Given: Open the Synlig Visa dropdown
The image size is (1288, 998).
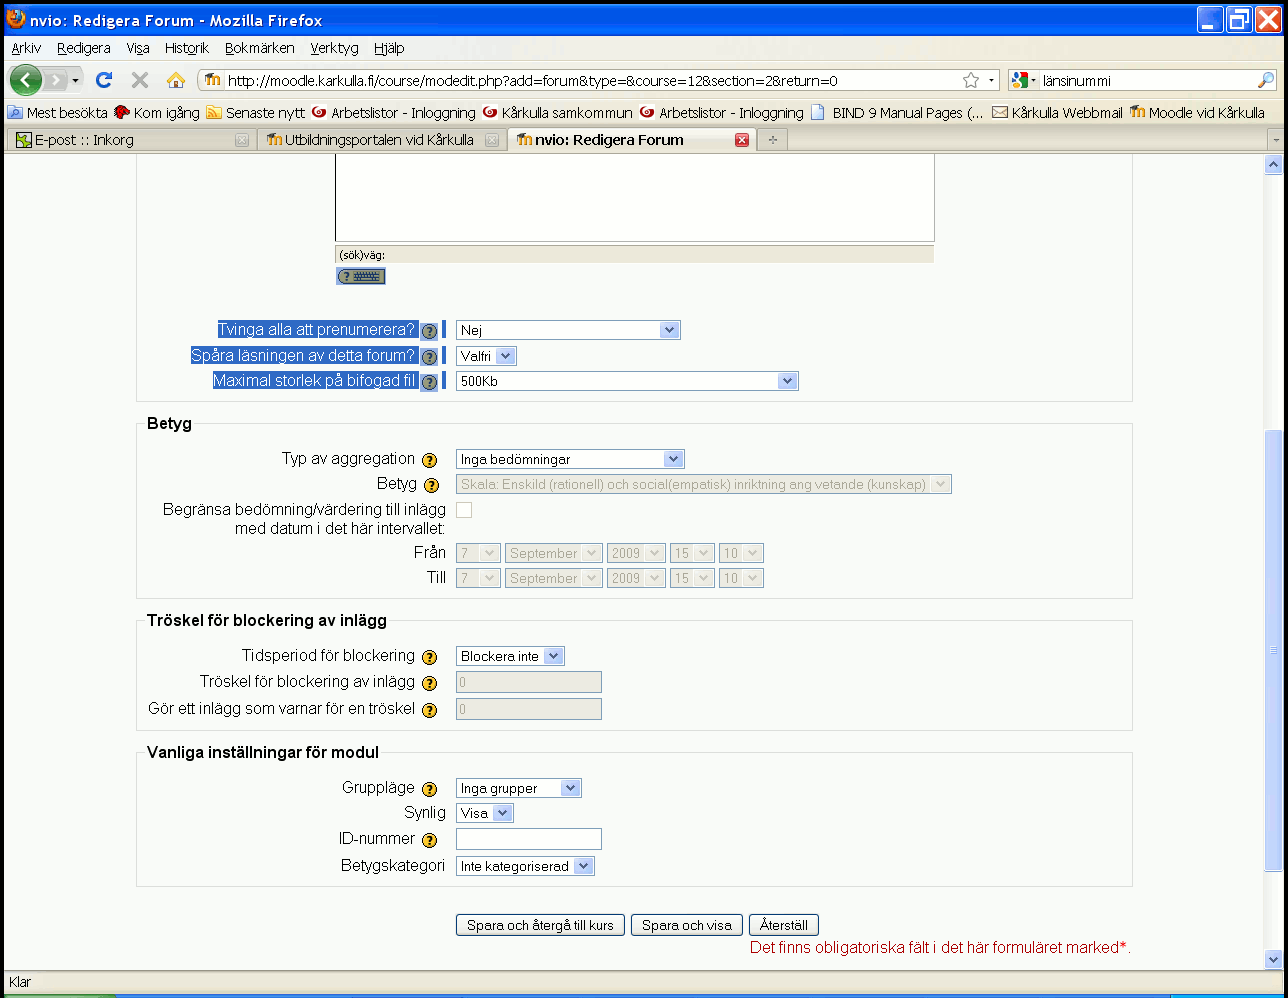Looking at the screenshot, I should (484, 813).
